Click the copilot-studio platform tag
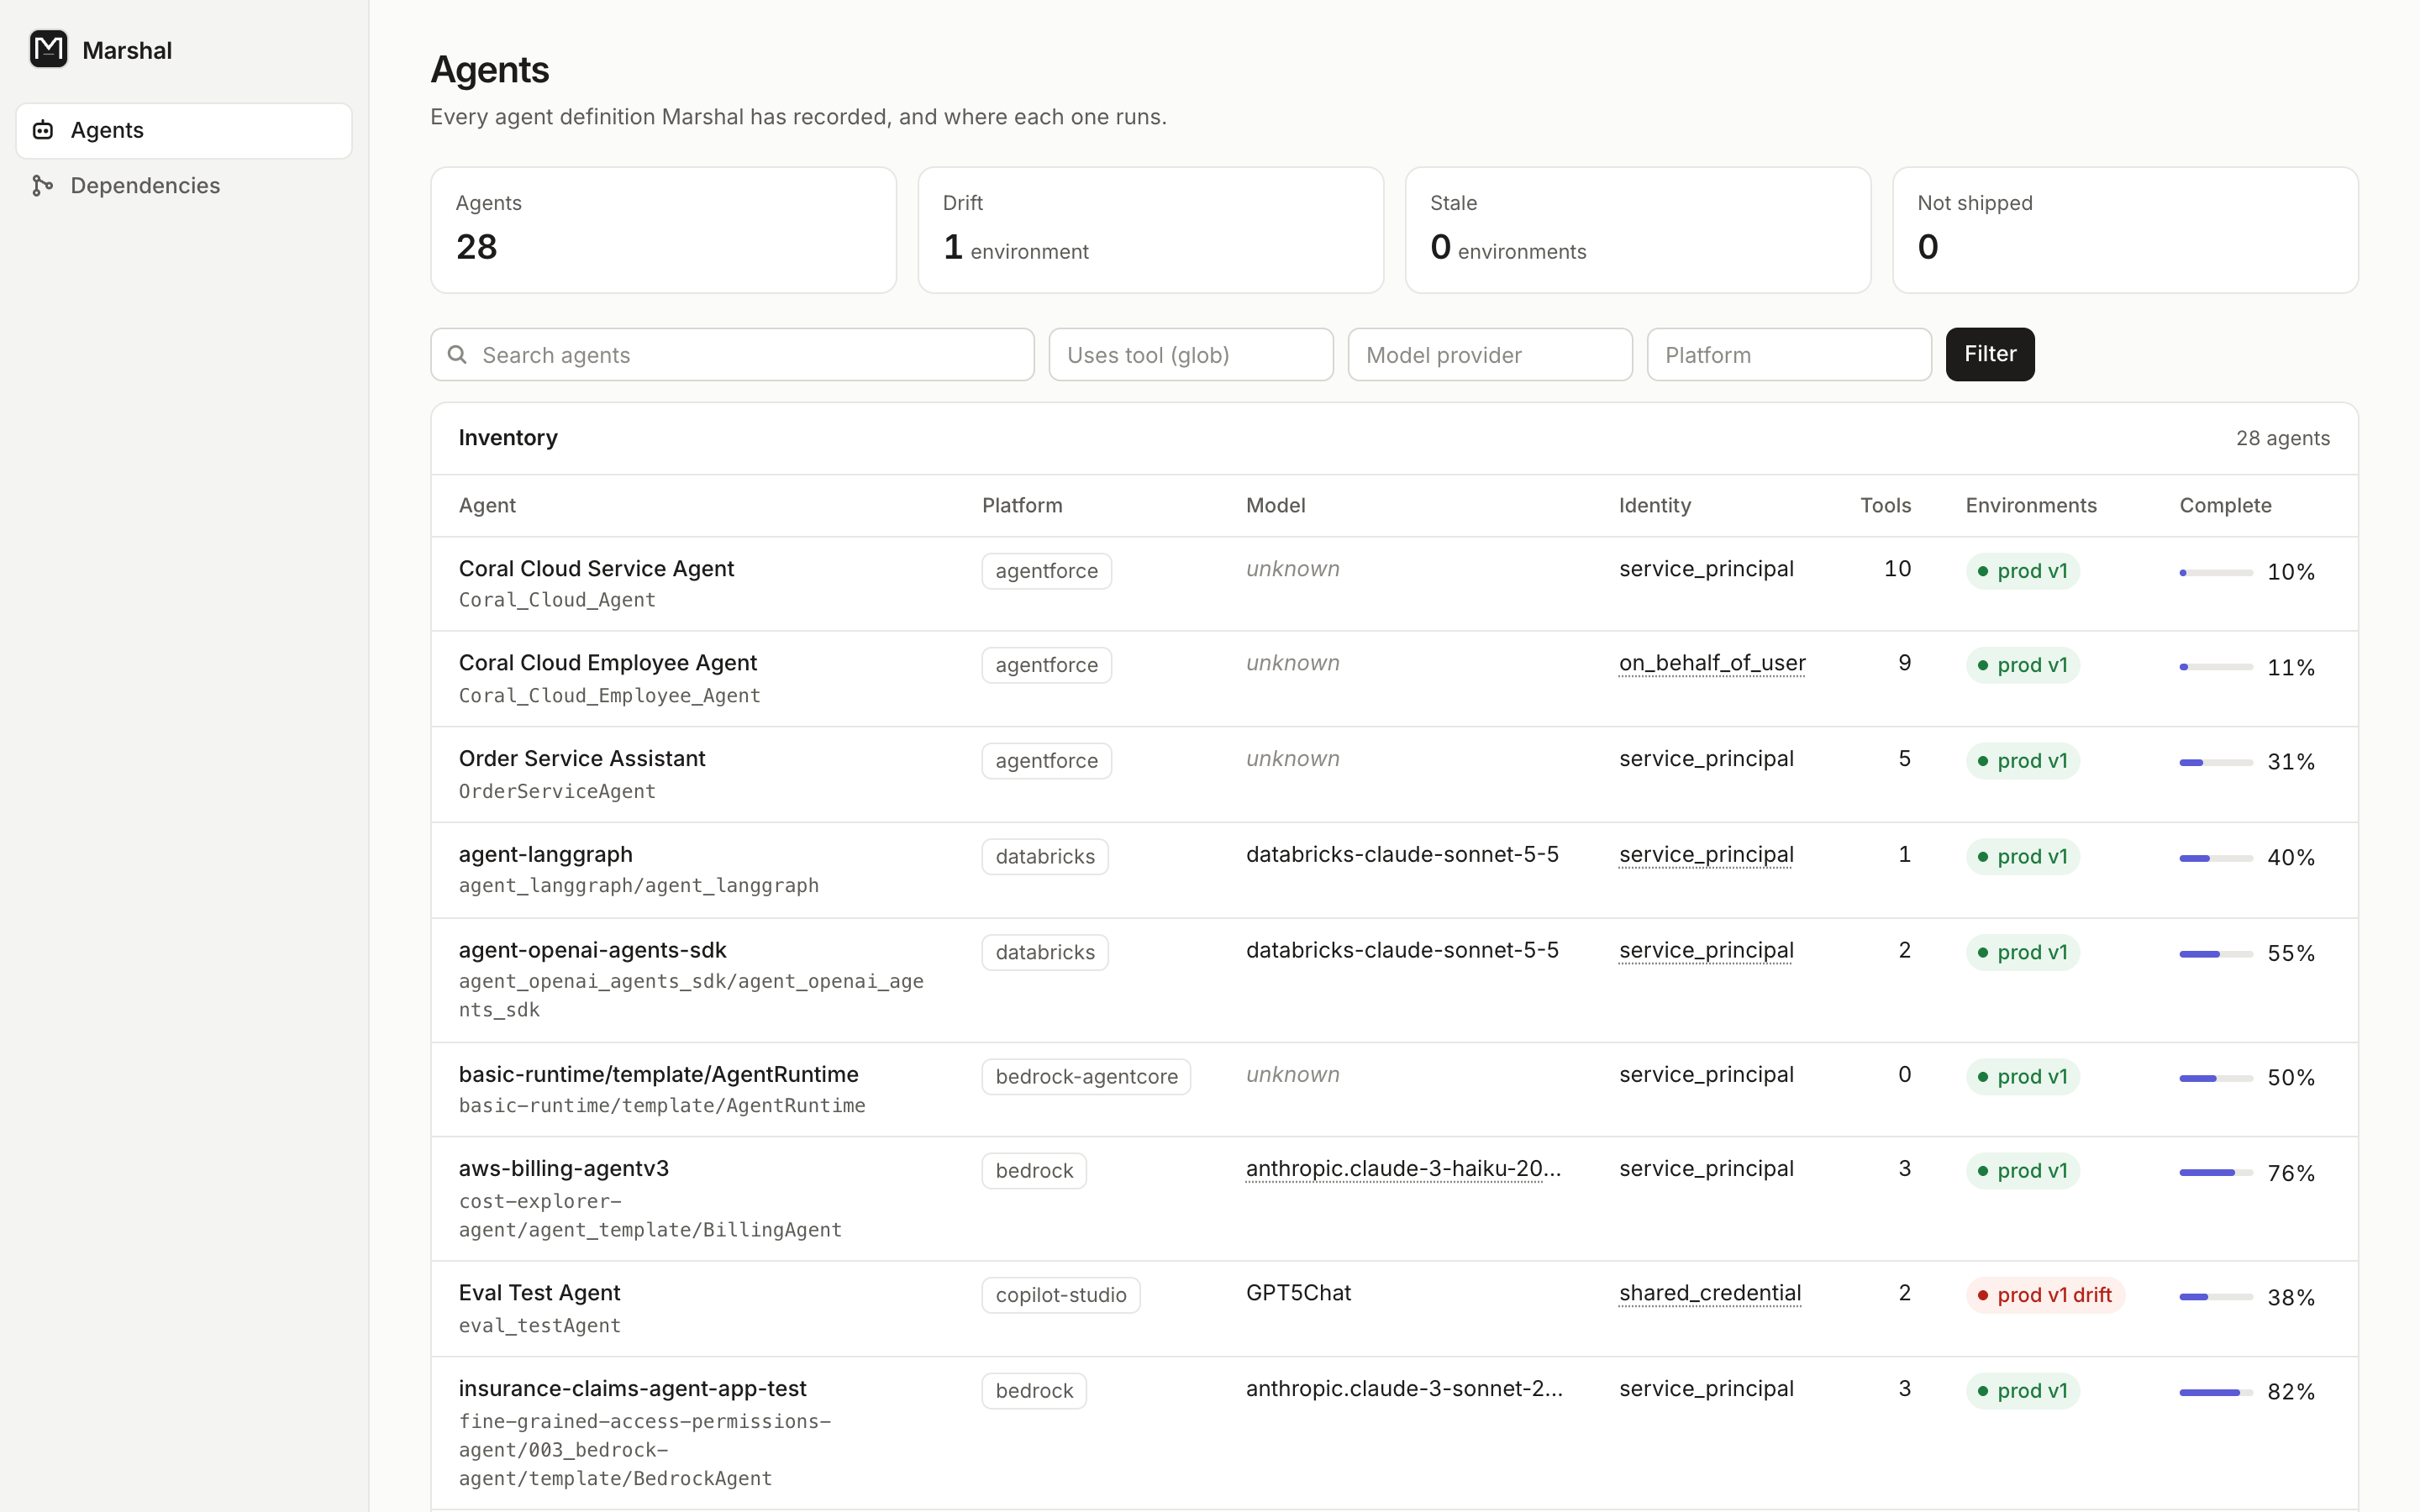The image size is (2420, 1512). (x=1061, y=1295)
